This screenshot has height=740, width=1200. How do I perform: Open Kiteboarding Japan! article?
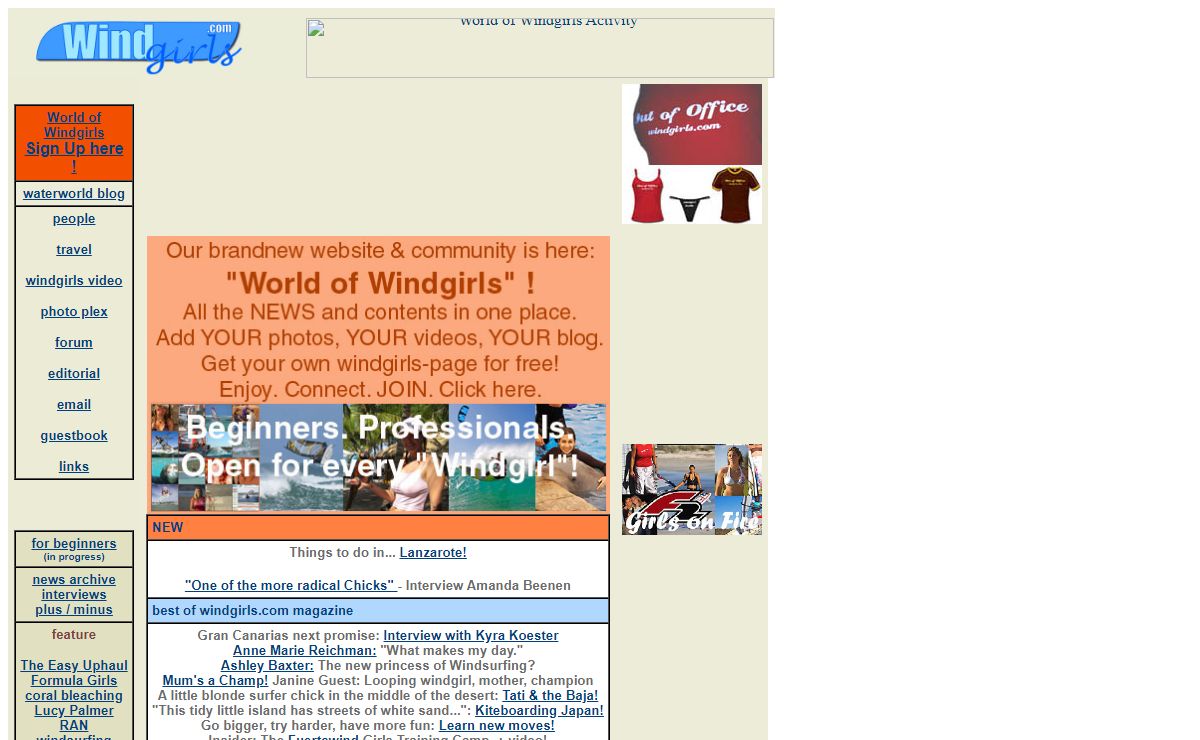click(x=539, y=711)
